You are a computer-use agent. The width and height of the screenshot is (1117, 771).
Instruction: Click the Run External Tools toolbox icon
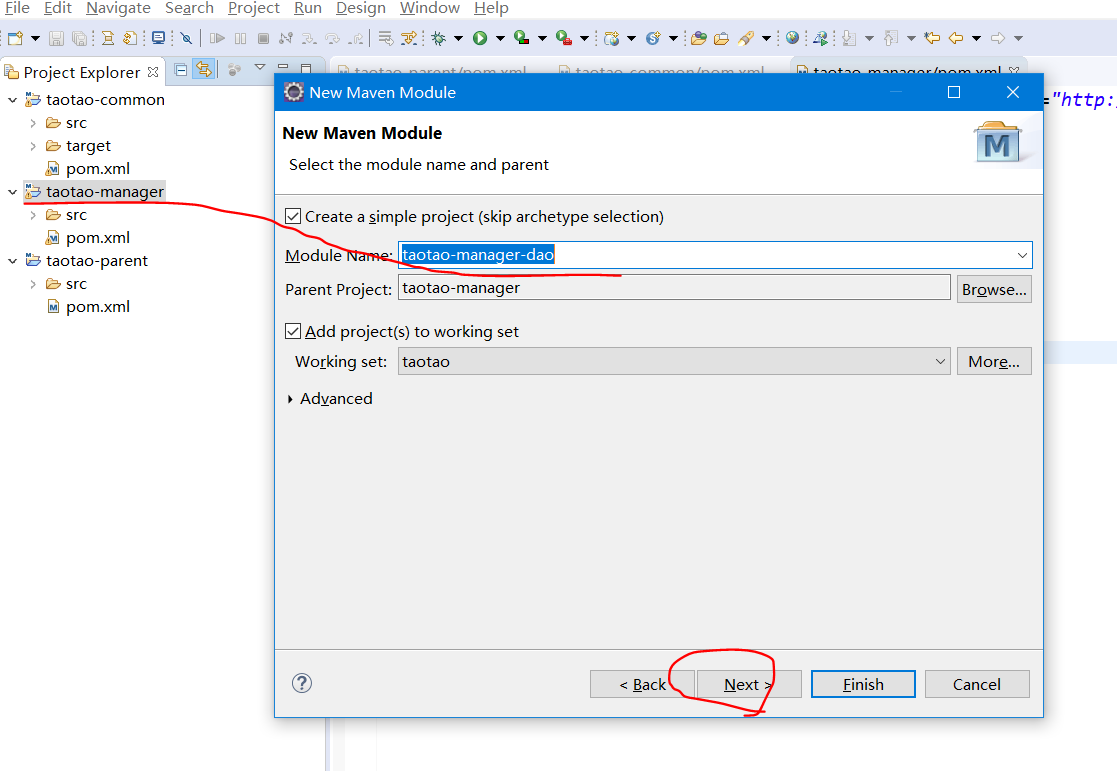[x=564, y=38]
